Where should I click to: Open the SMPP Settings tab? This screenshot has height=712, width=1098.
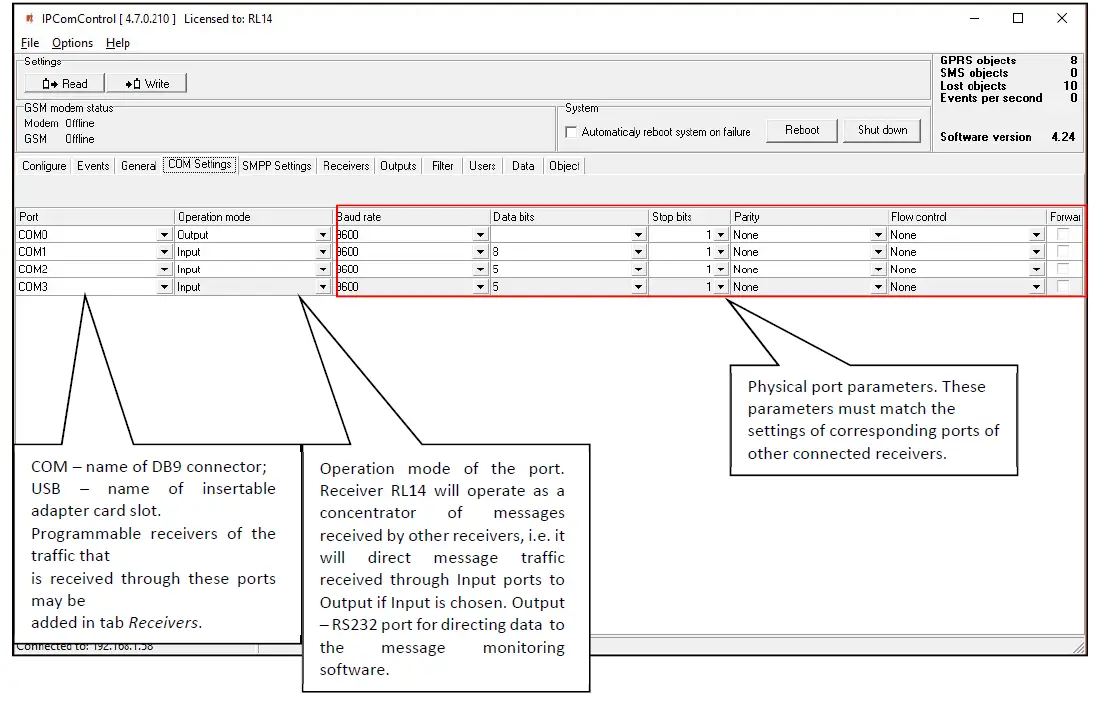(x=277, y=166)
